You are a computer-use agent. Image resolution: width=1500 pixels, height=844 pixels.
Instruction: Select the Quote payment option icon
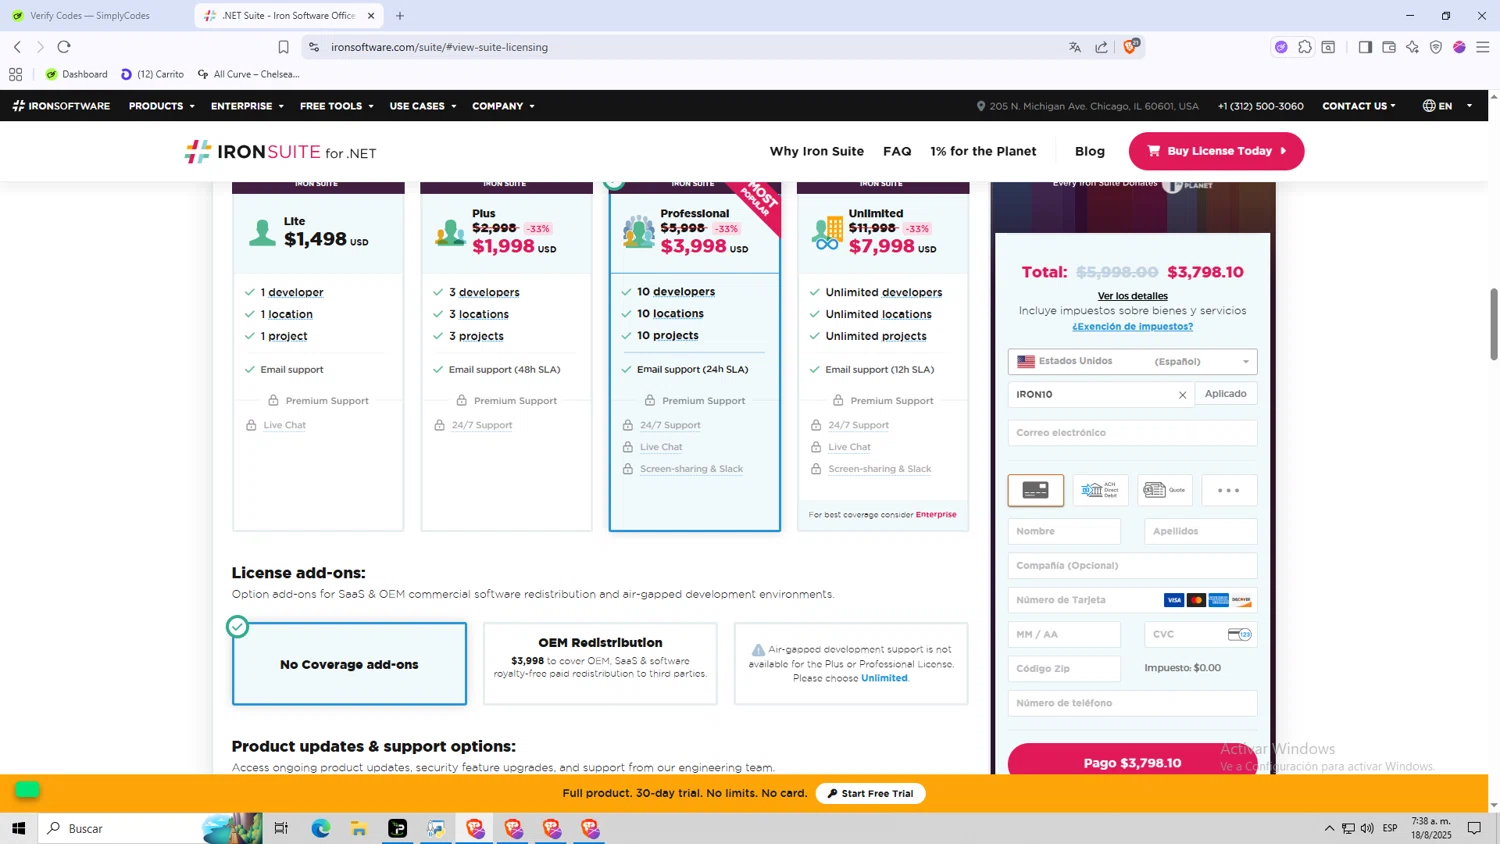coord(1165,490)
